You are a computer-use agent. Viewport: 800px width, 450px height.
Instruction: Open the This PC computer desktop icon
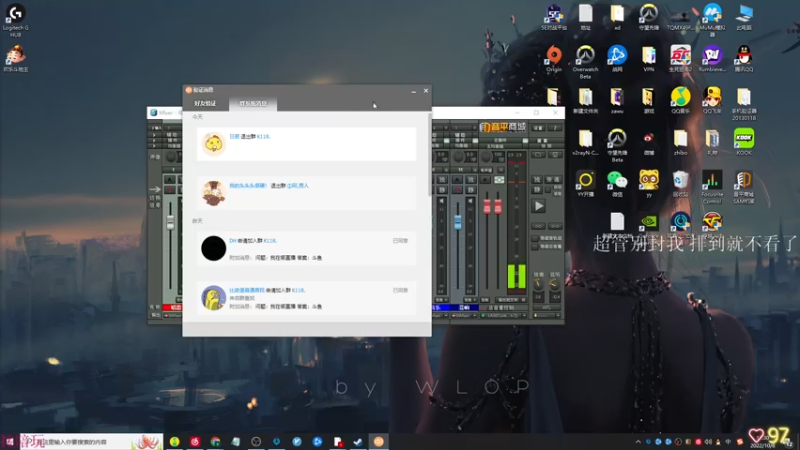pyautogui.click(x=744, y=16)
